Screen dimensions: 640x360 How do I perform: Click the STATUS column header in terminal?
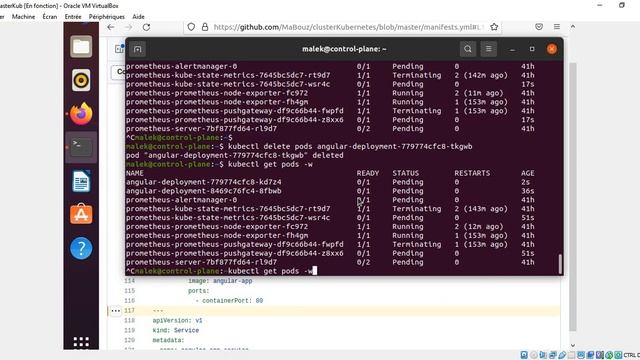(x=406, y=173)
